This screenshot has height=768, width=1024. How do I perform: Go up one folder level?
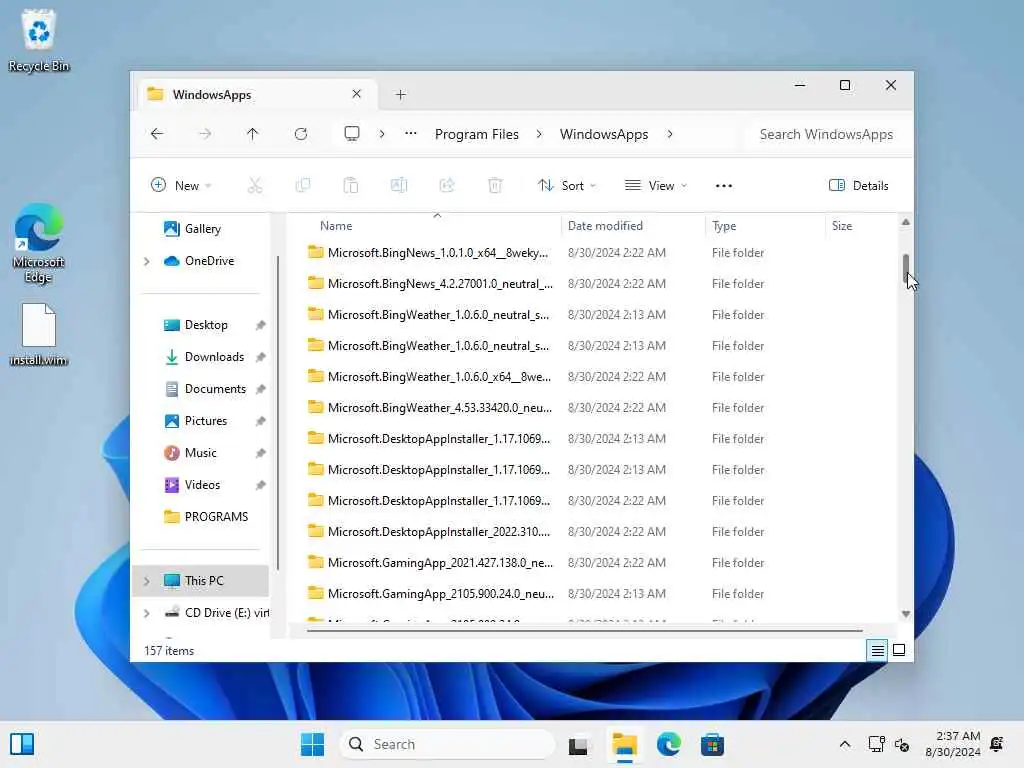tap(253, 134)
